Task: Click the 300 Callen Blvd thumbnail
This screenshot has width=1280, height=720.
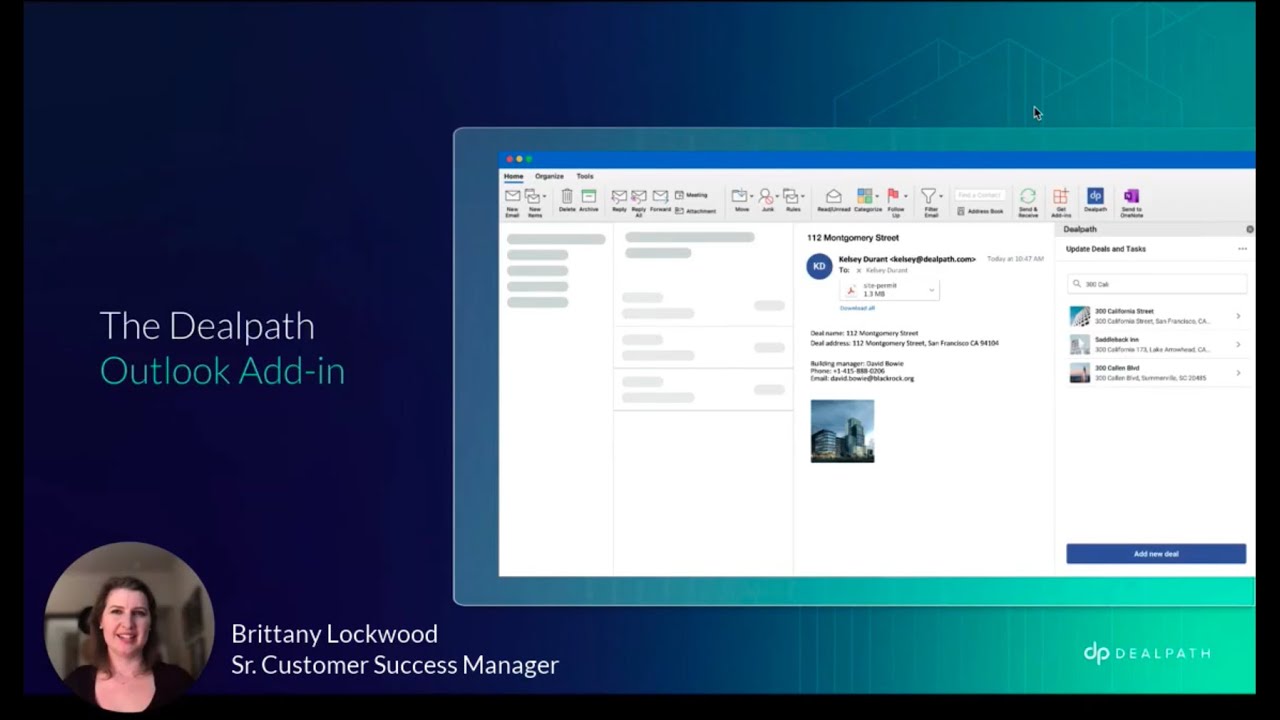Action: tap(1080, 373)
